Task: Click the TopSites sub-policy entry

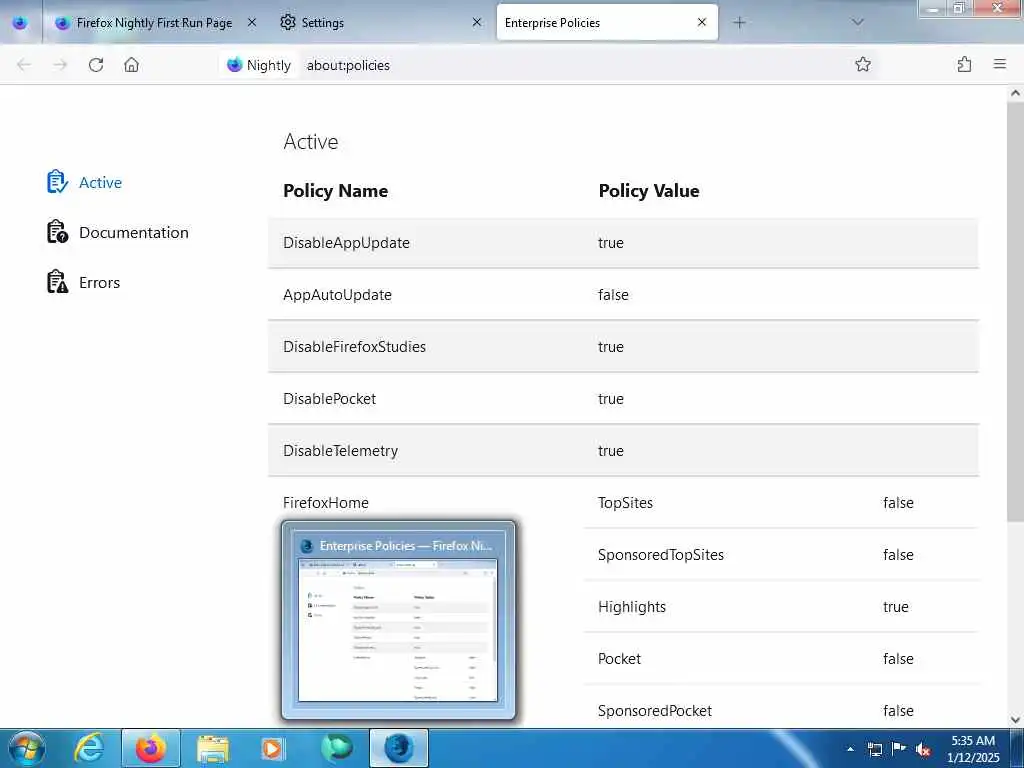Action: click(x=625, y=503)
